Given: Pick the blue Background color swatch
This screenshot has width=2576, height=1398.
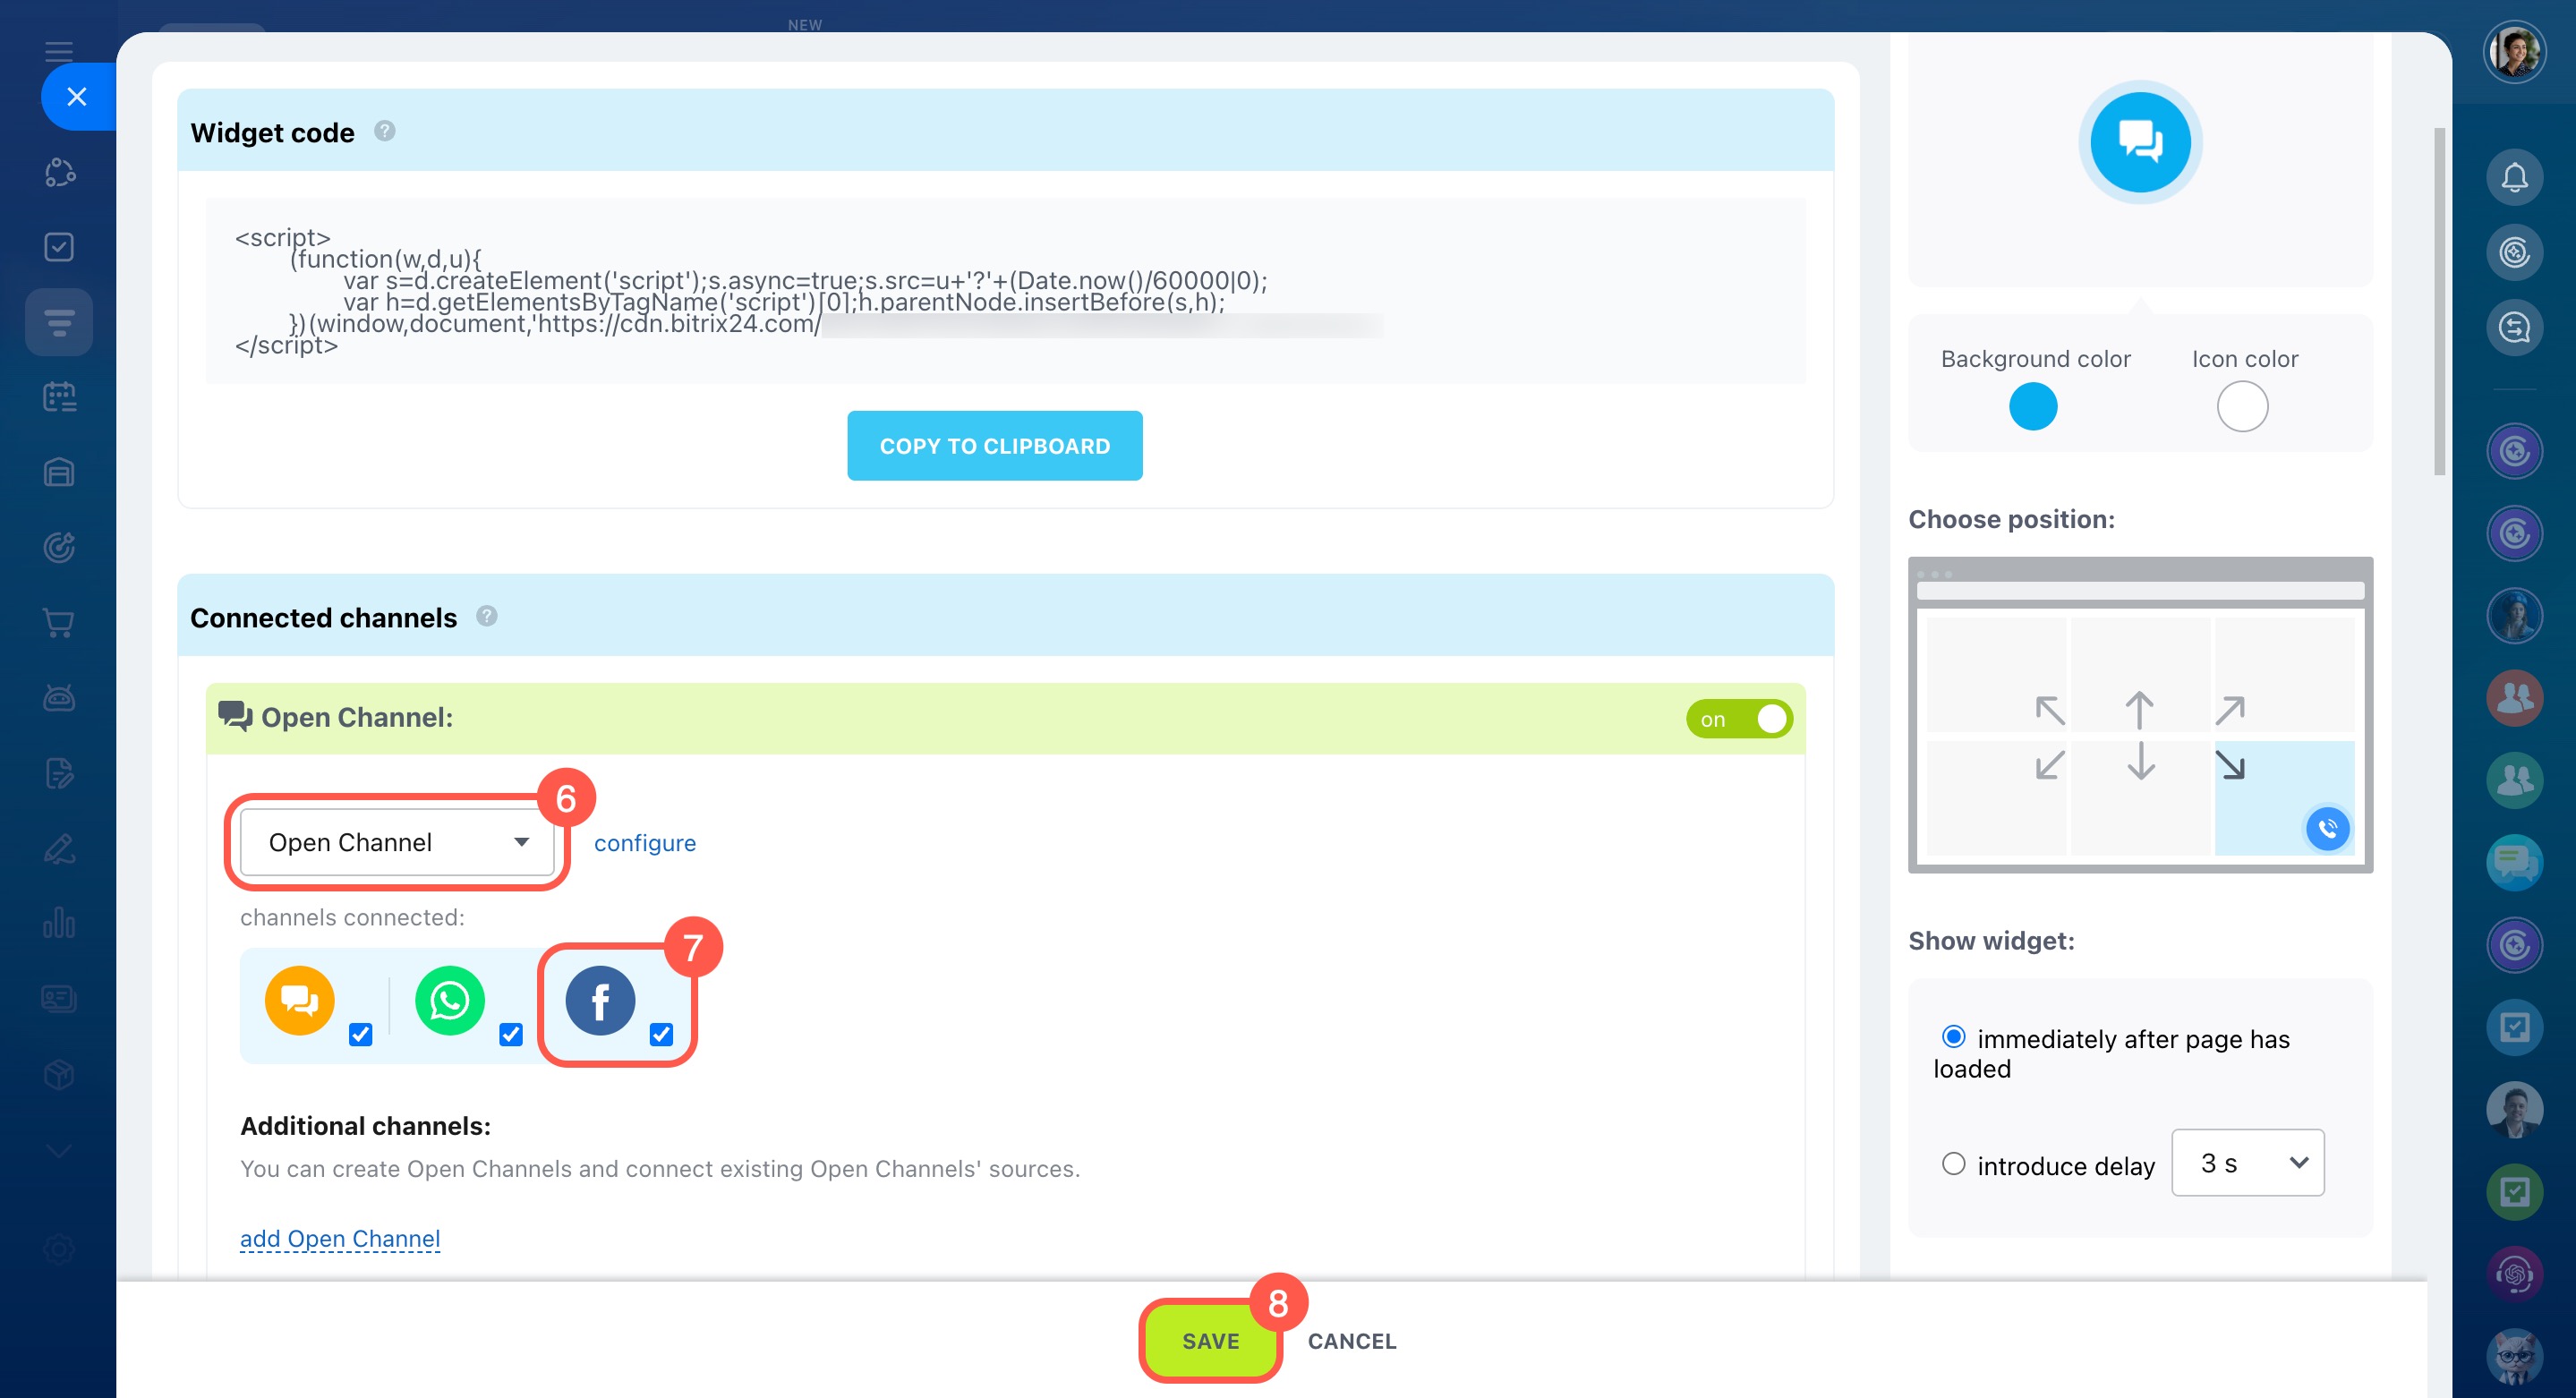Looking at the screenshot, I should (x=2032, y=407).
